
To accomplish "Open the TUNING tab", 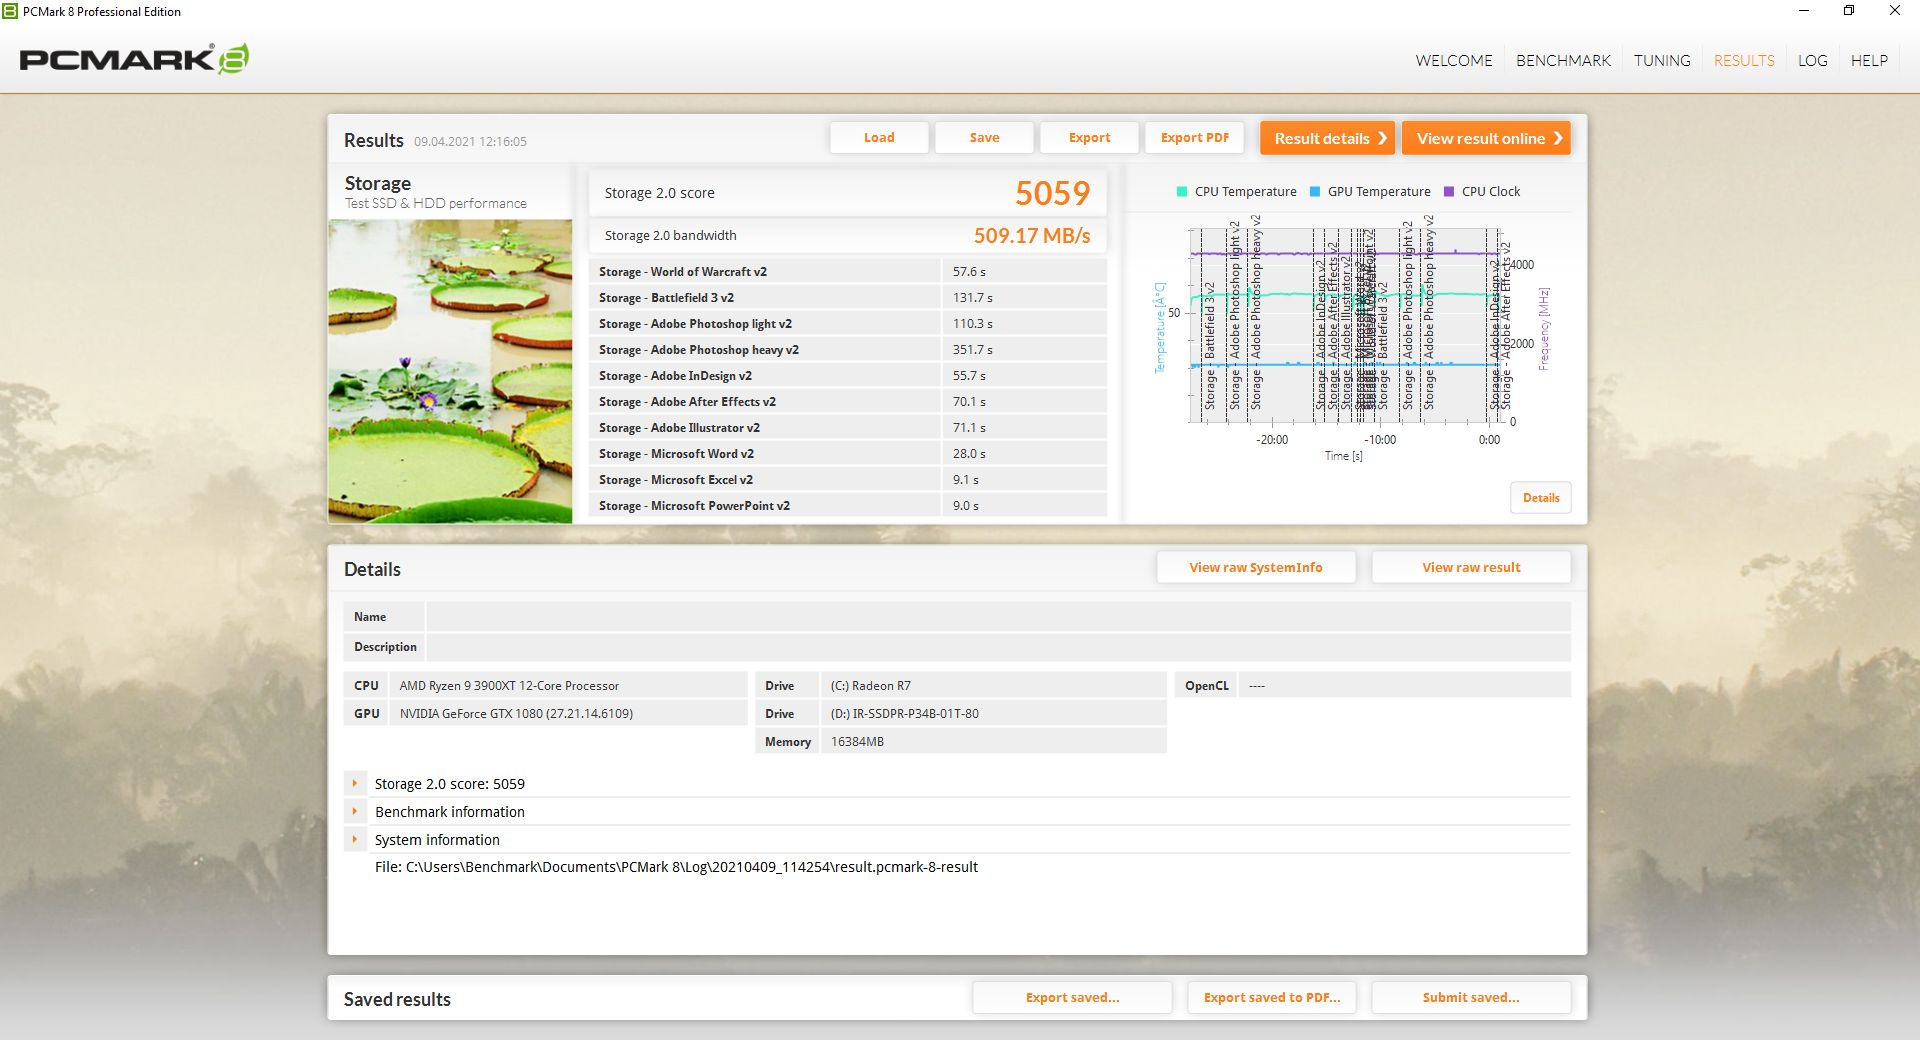I will (x=1662, y=60).
